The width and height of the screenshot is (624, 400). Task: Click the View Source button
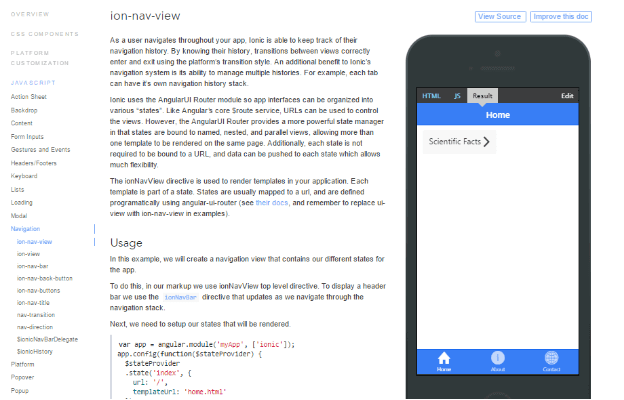click(500, 17)
